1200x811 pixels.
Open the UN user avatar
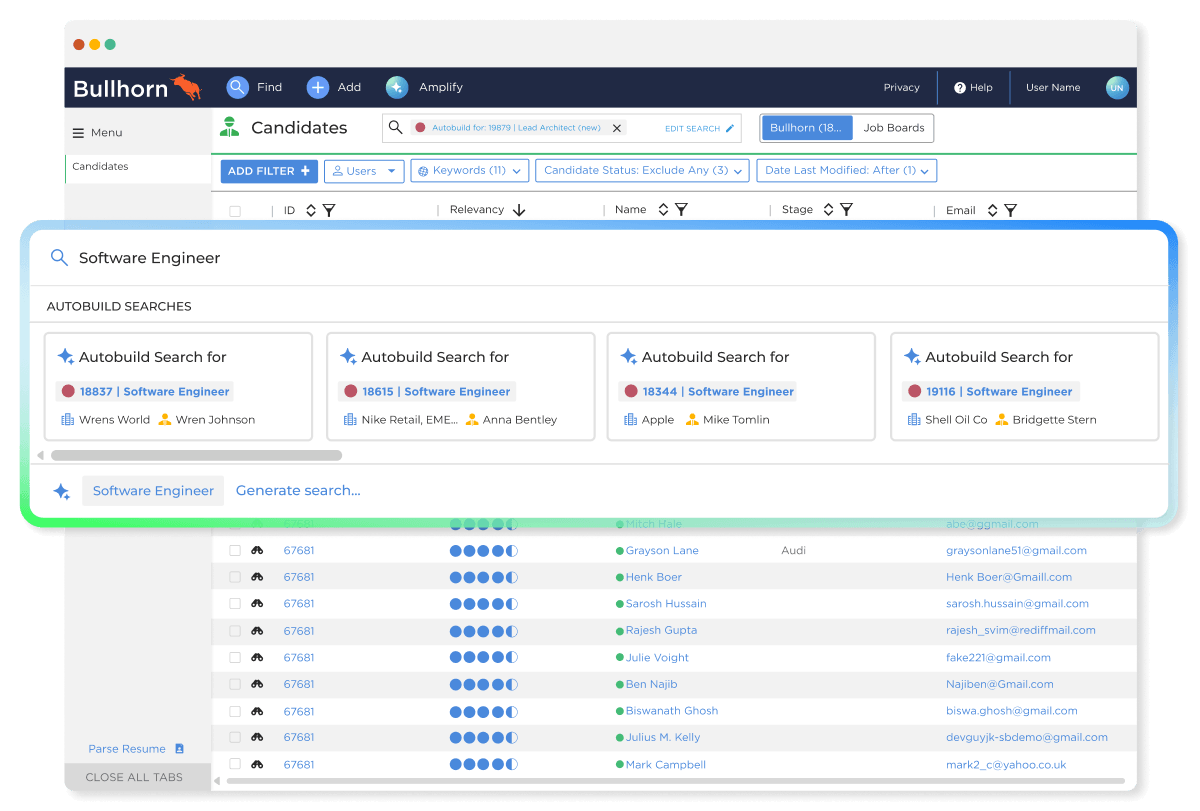pos(1117,88)
